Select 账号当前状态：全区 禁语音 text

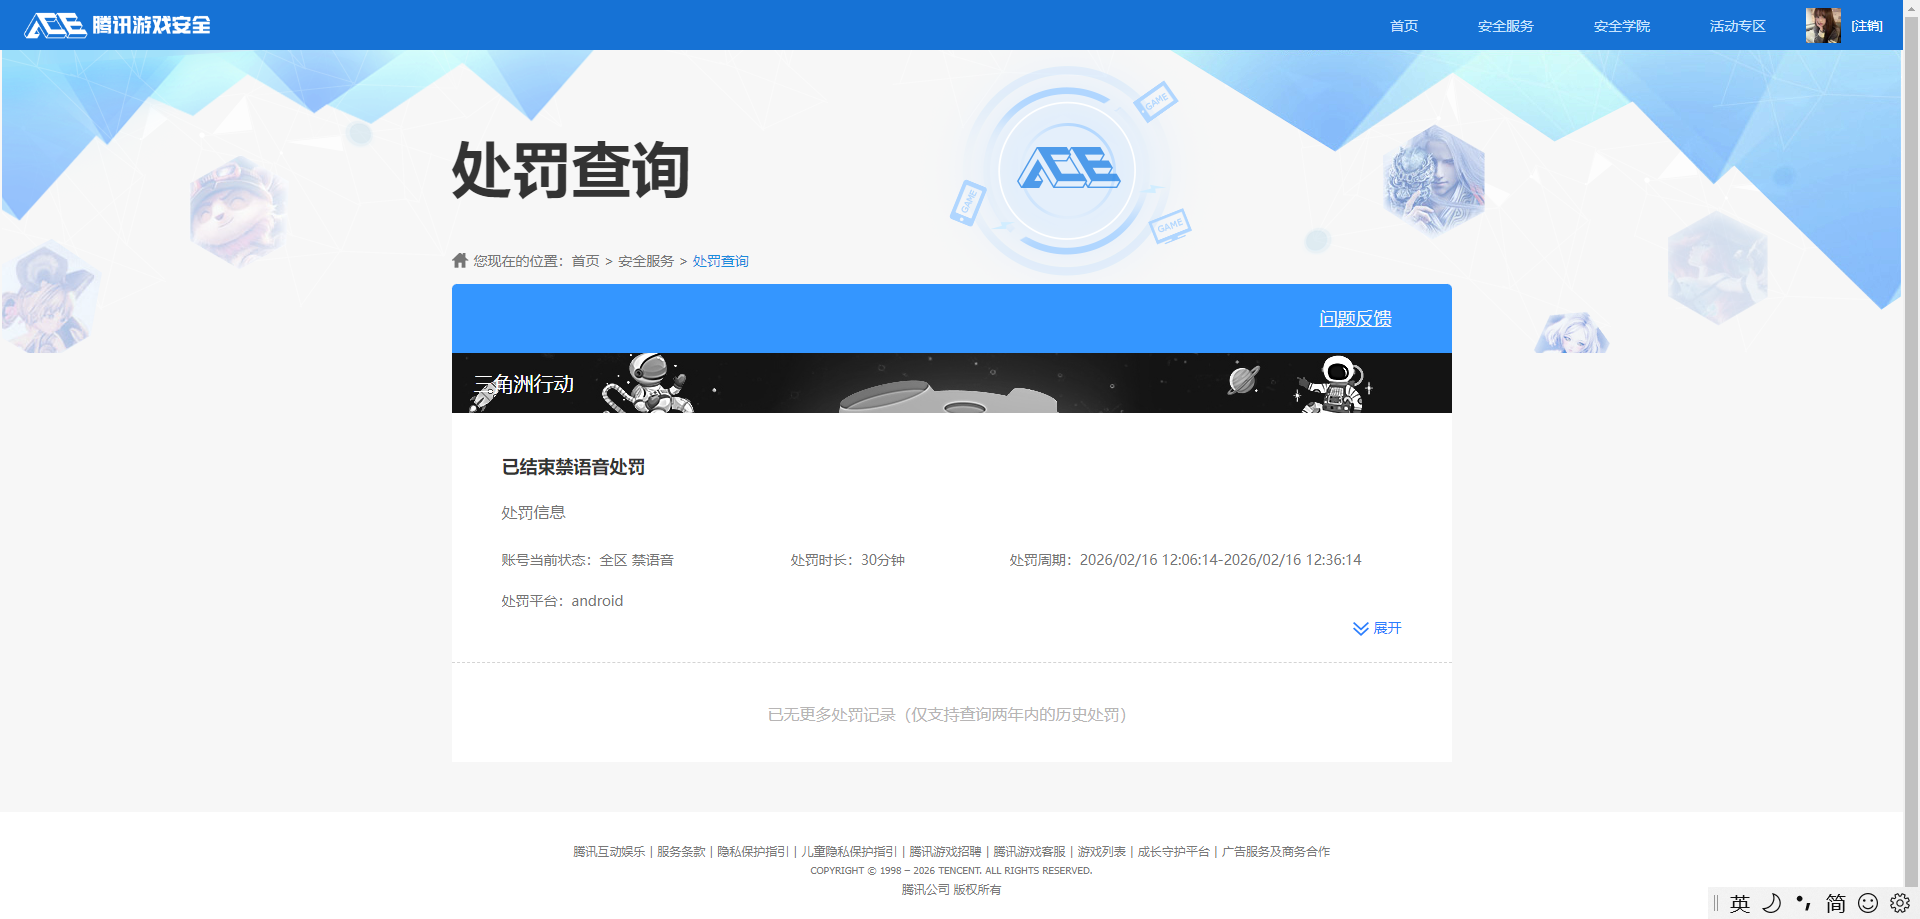pyautogui.click(x=587, y=560)
